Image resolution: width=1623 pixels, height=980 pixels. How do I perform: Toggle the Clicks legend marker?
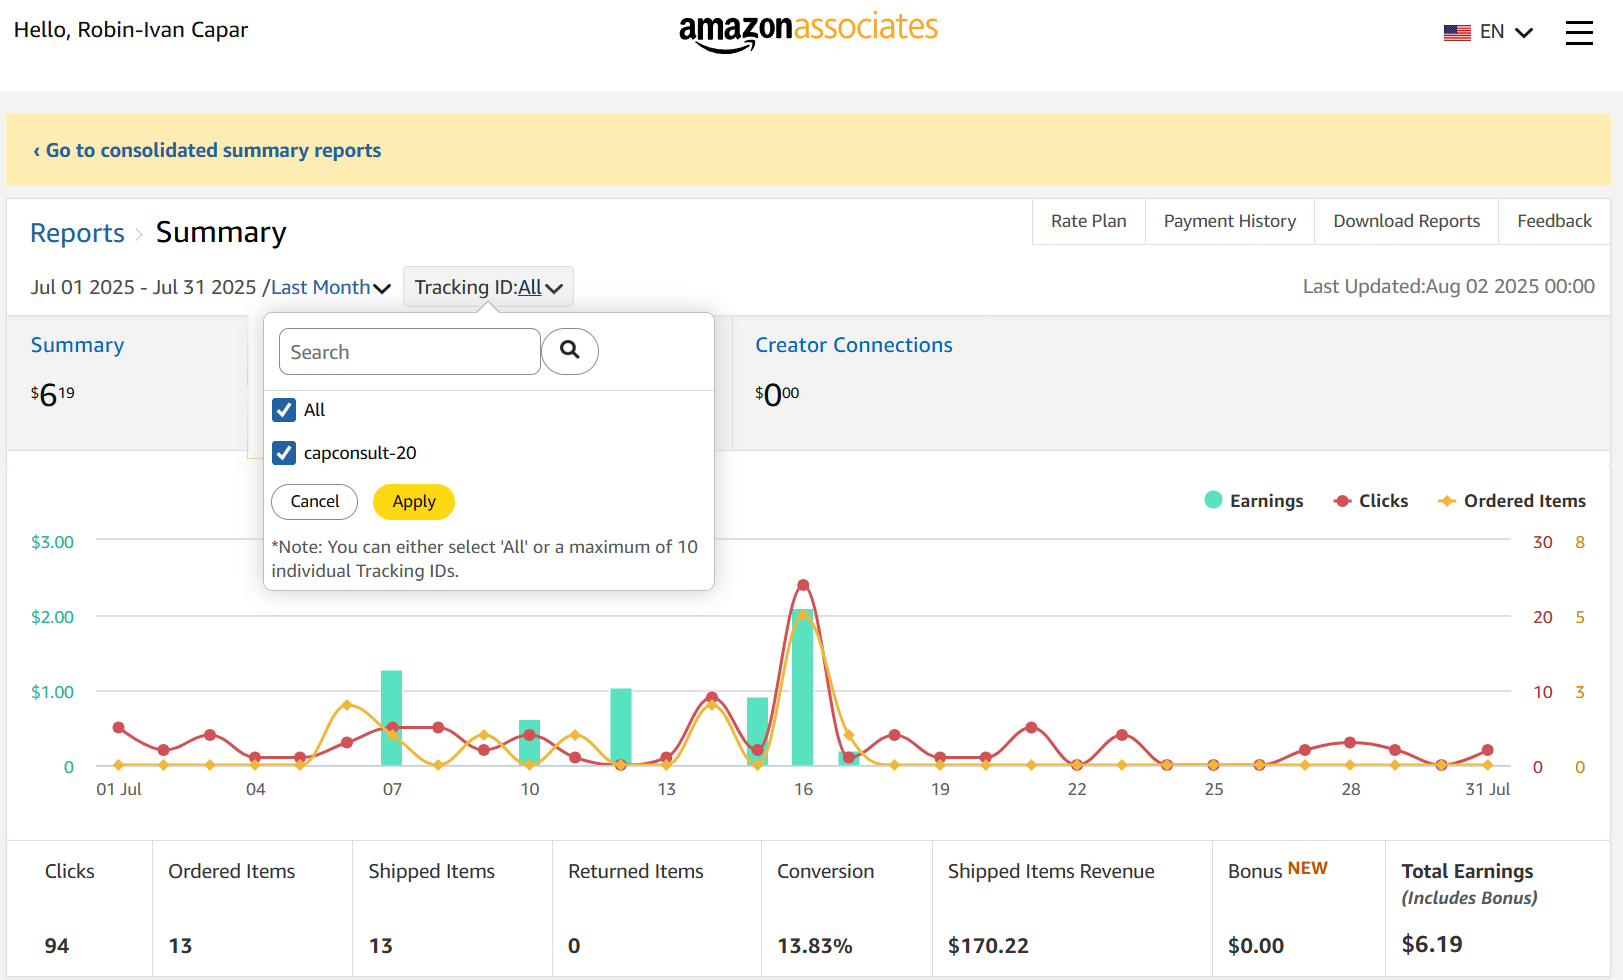[1342, 501]
